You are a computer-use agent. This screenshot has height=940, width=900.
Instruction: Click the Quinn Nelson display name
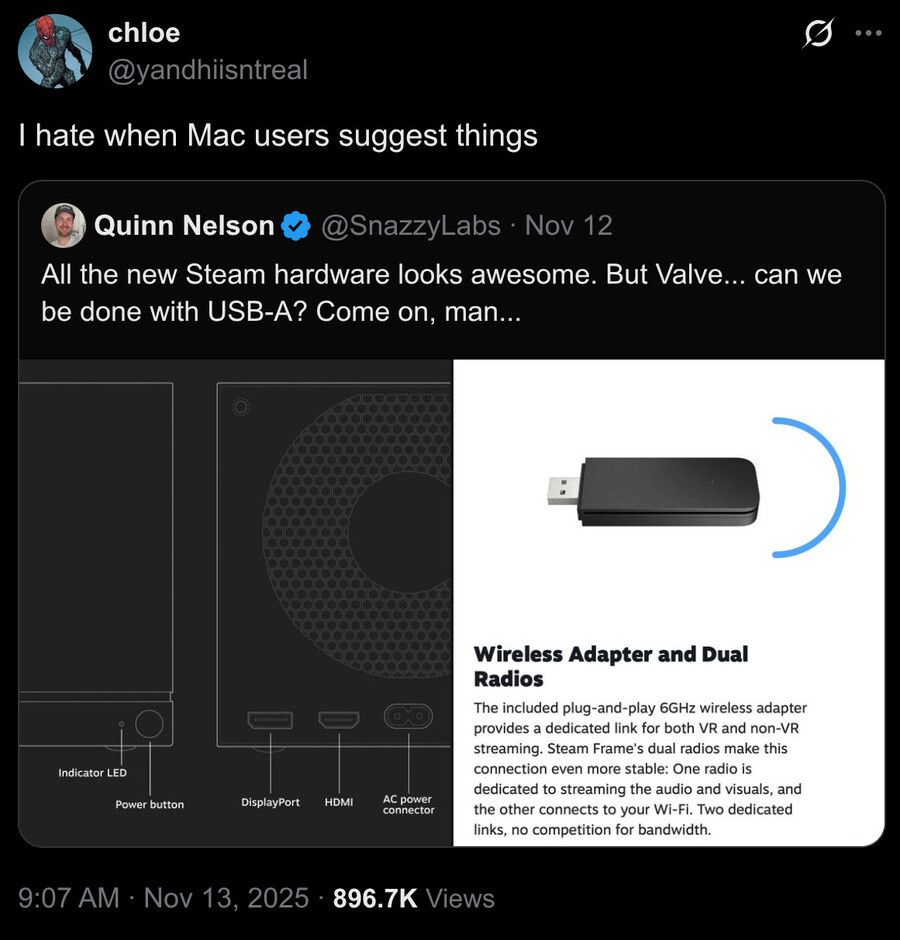pos(184,226)
